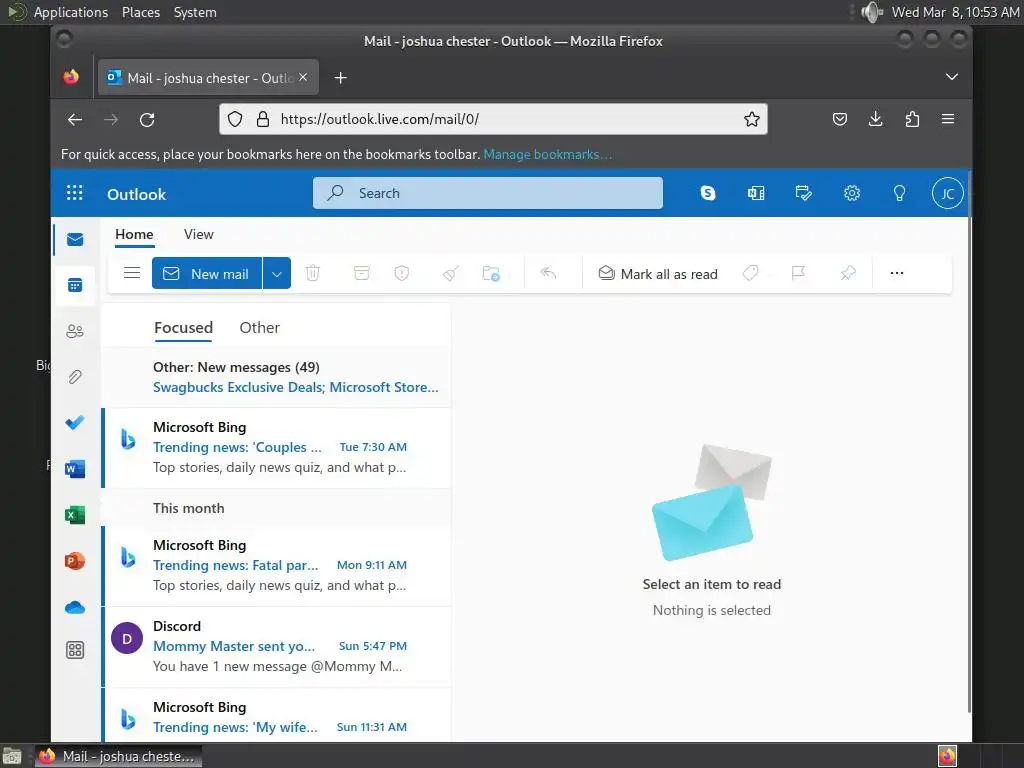Click the Pin icon in toolbar
The height and width of the screenshot is (768, 1024).
[848, 273]
